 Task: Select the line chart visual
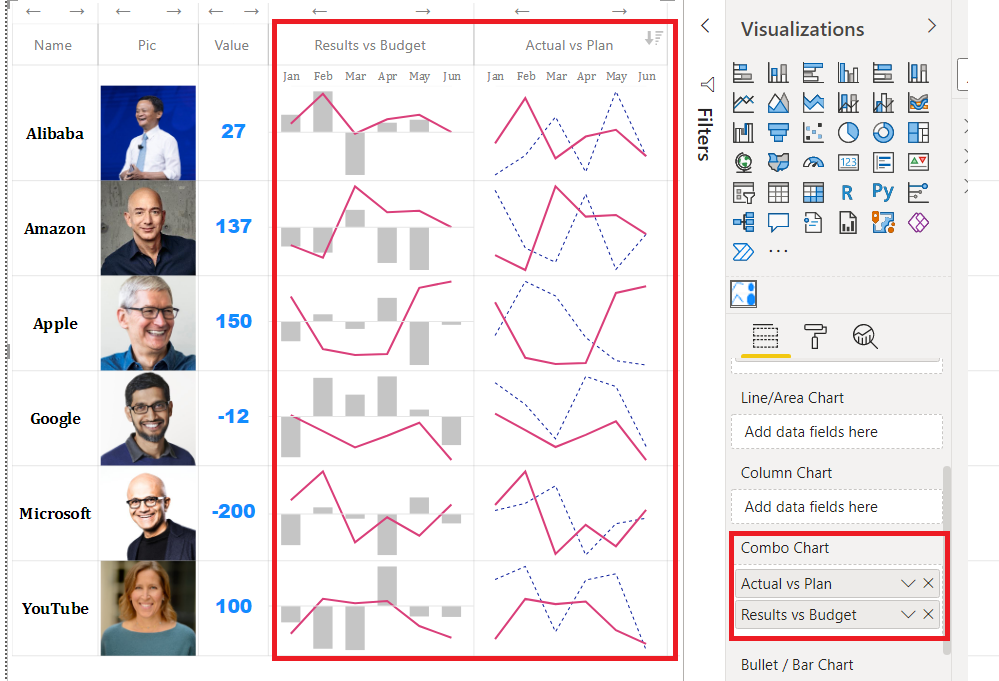coord(743,103)
